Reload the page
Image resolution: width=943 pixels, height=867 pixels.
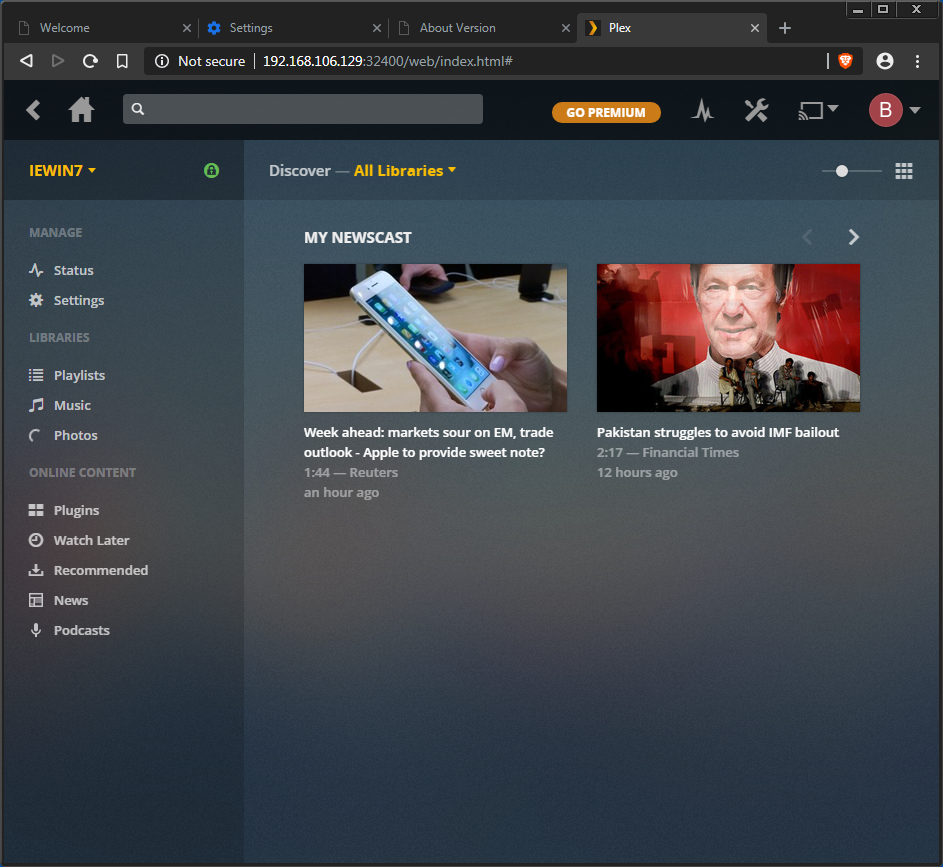click(x=90, y=61)
